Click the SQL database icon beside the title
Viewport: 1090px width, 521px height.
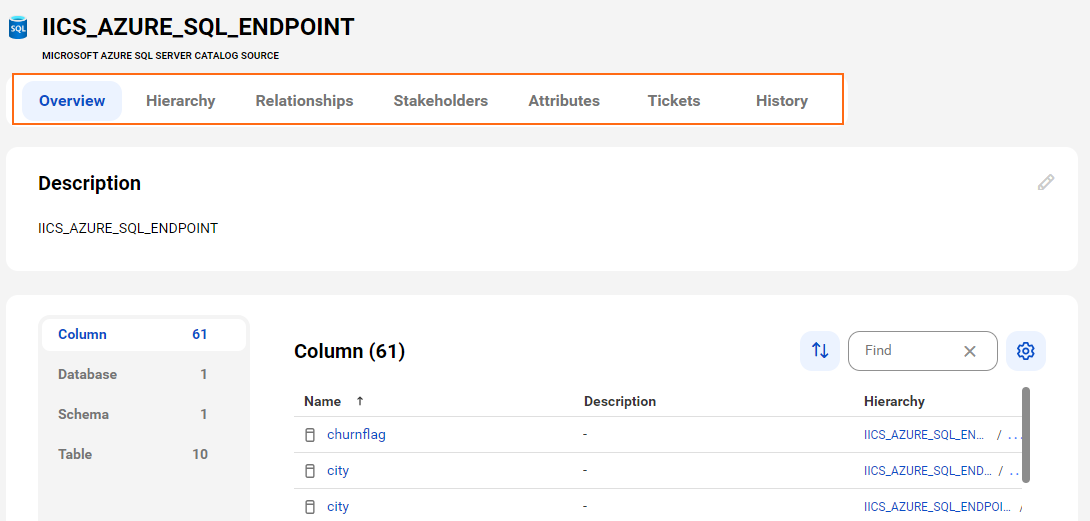click(17, 28)
